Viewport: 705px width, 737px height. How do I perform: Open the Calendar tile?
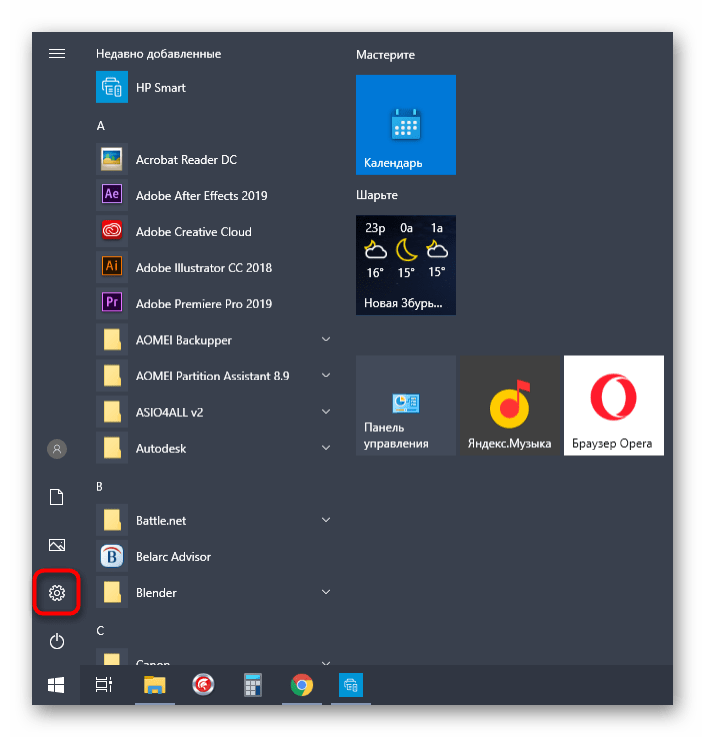pyautogui.click(x=406, y=125)
